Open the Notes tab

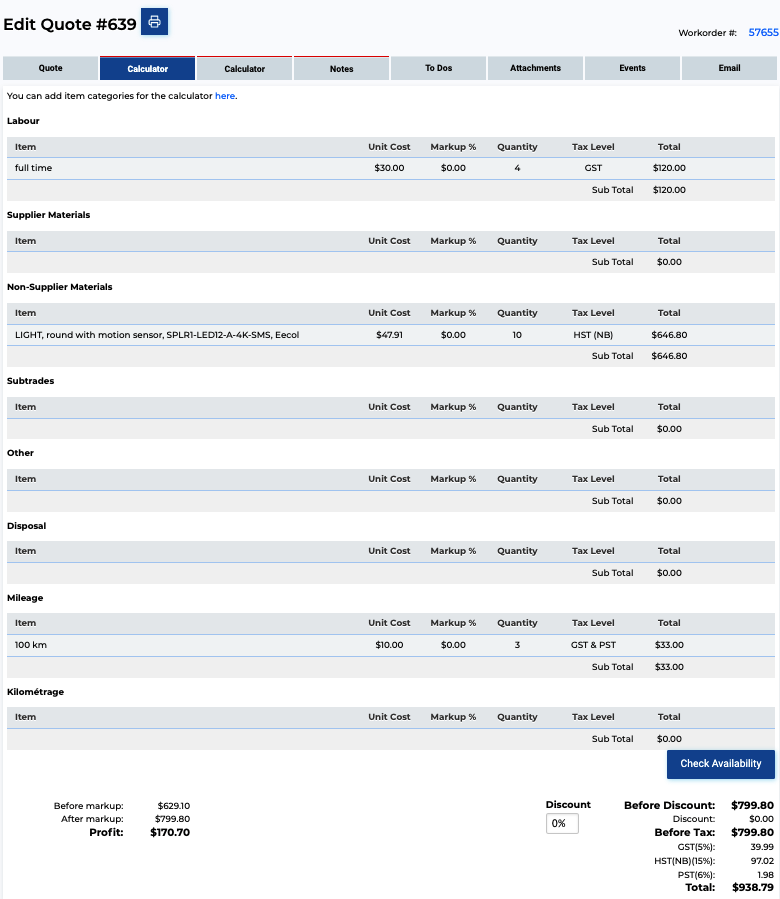pos(341,68)
